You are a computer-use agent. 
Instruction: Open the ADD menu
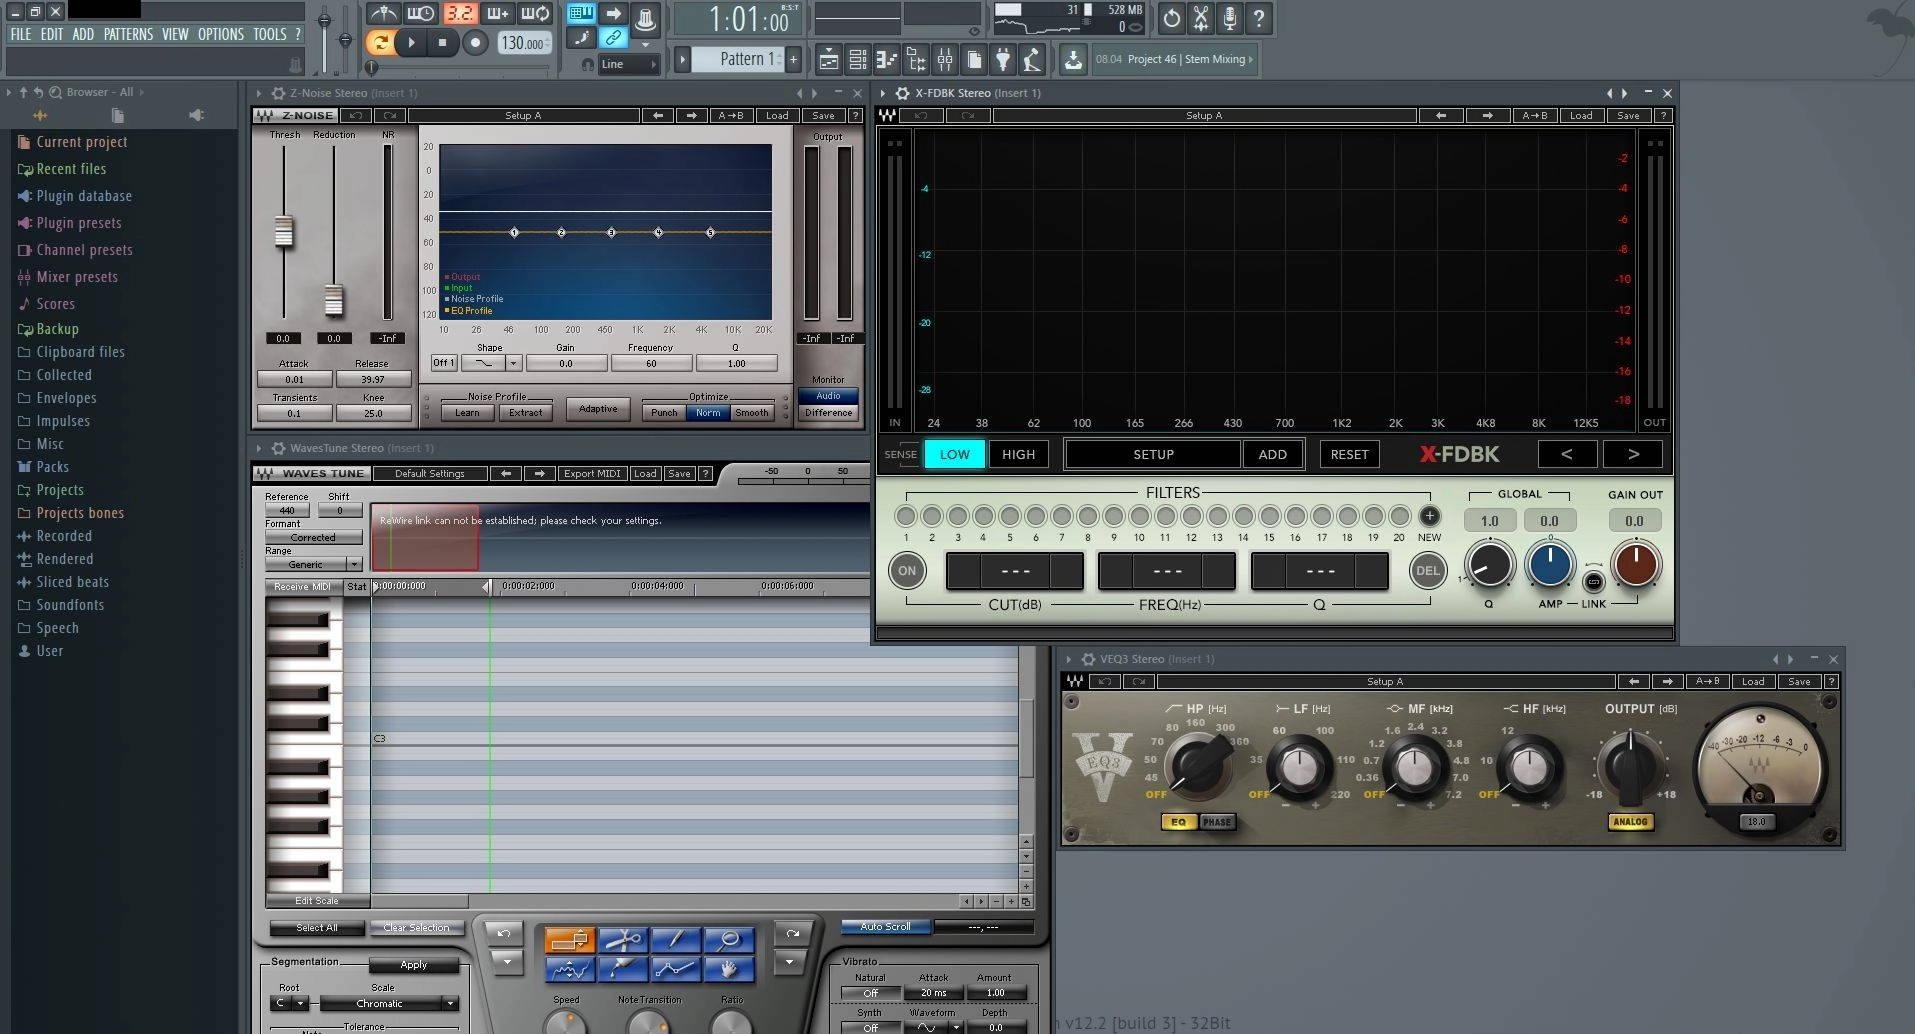tap(83, 34)
